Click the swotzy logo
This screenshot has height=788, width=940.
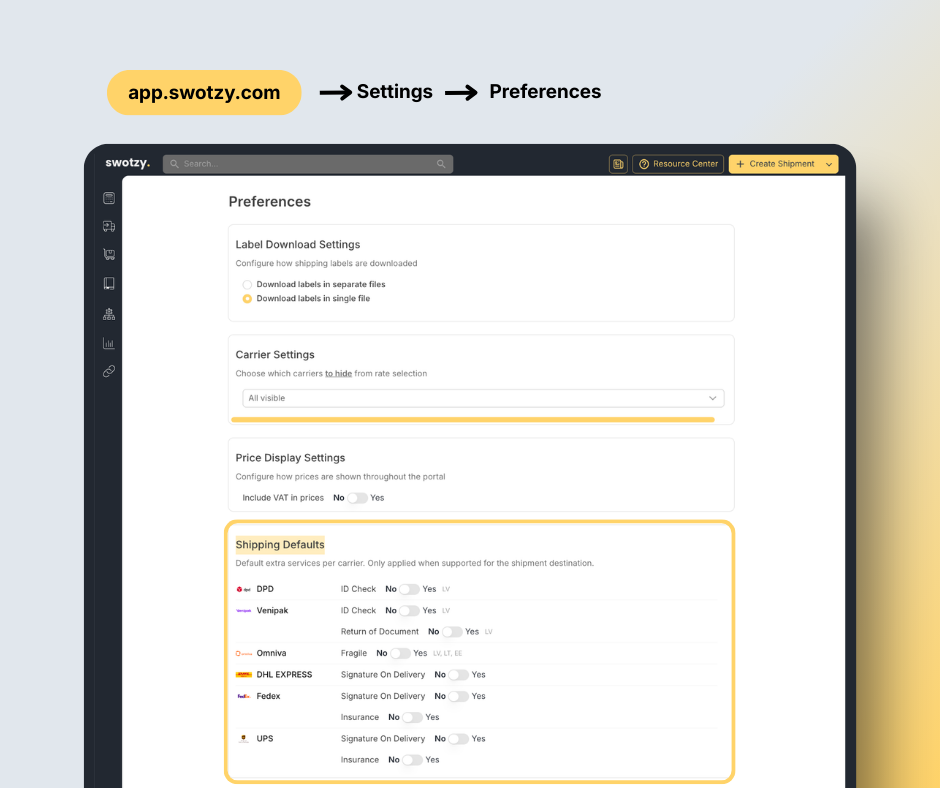pos(127,163)
